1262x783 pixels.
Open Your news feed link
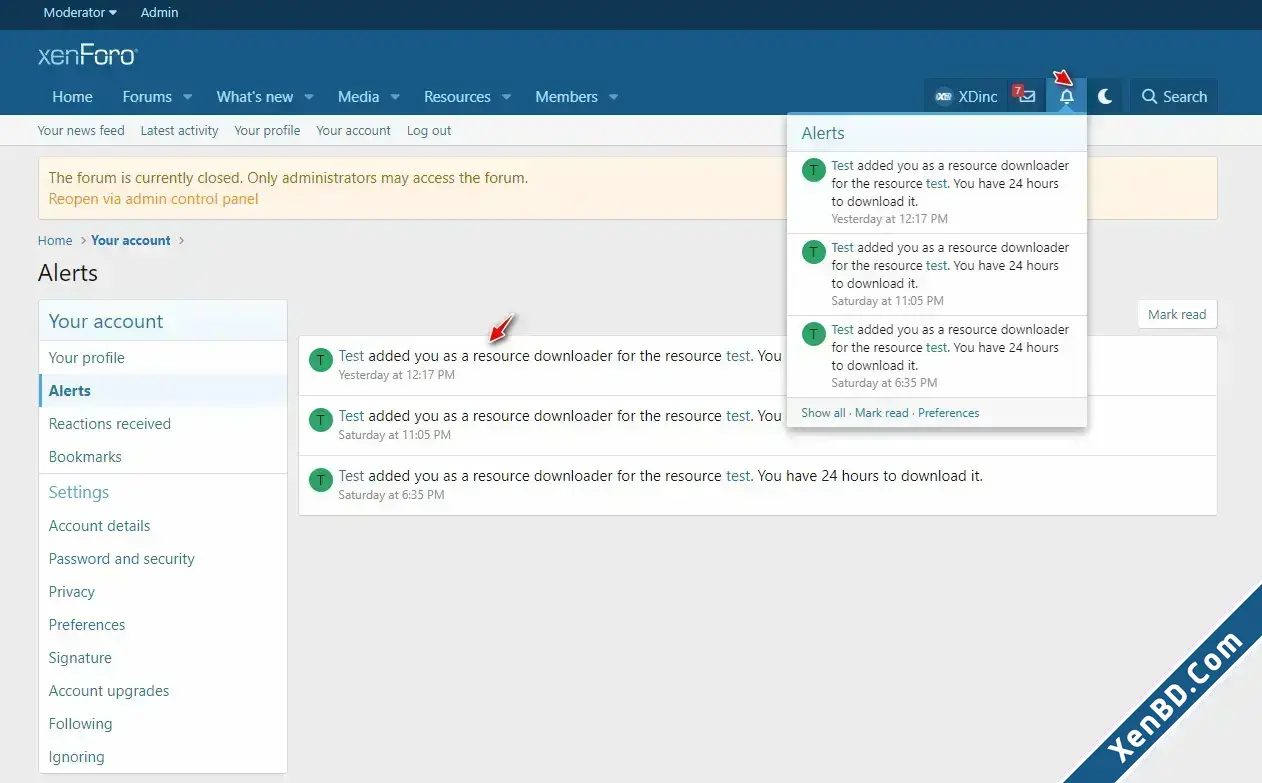81,130
